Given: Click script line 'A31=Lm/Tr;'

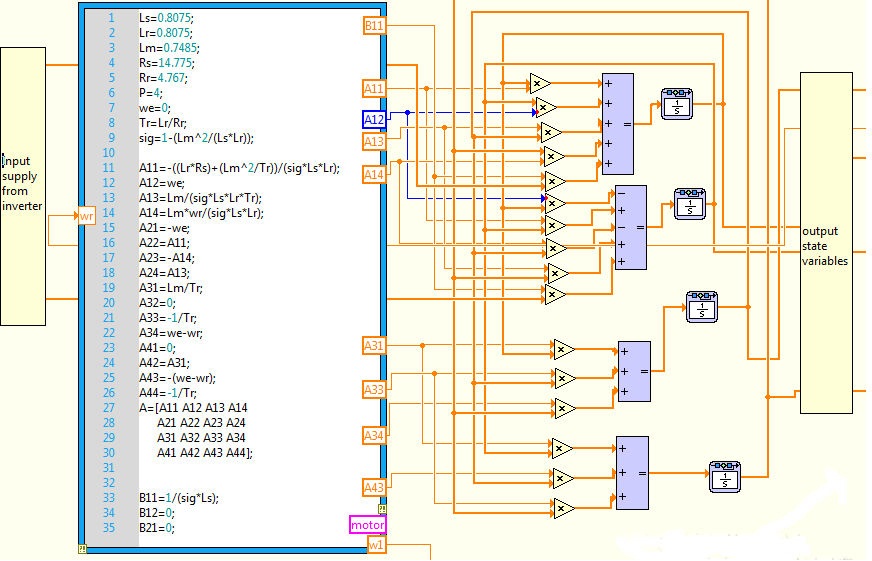Looking at the screenshot, I should point(171,288).
